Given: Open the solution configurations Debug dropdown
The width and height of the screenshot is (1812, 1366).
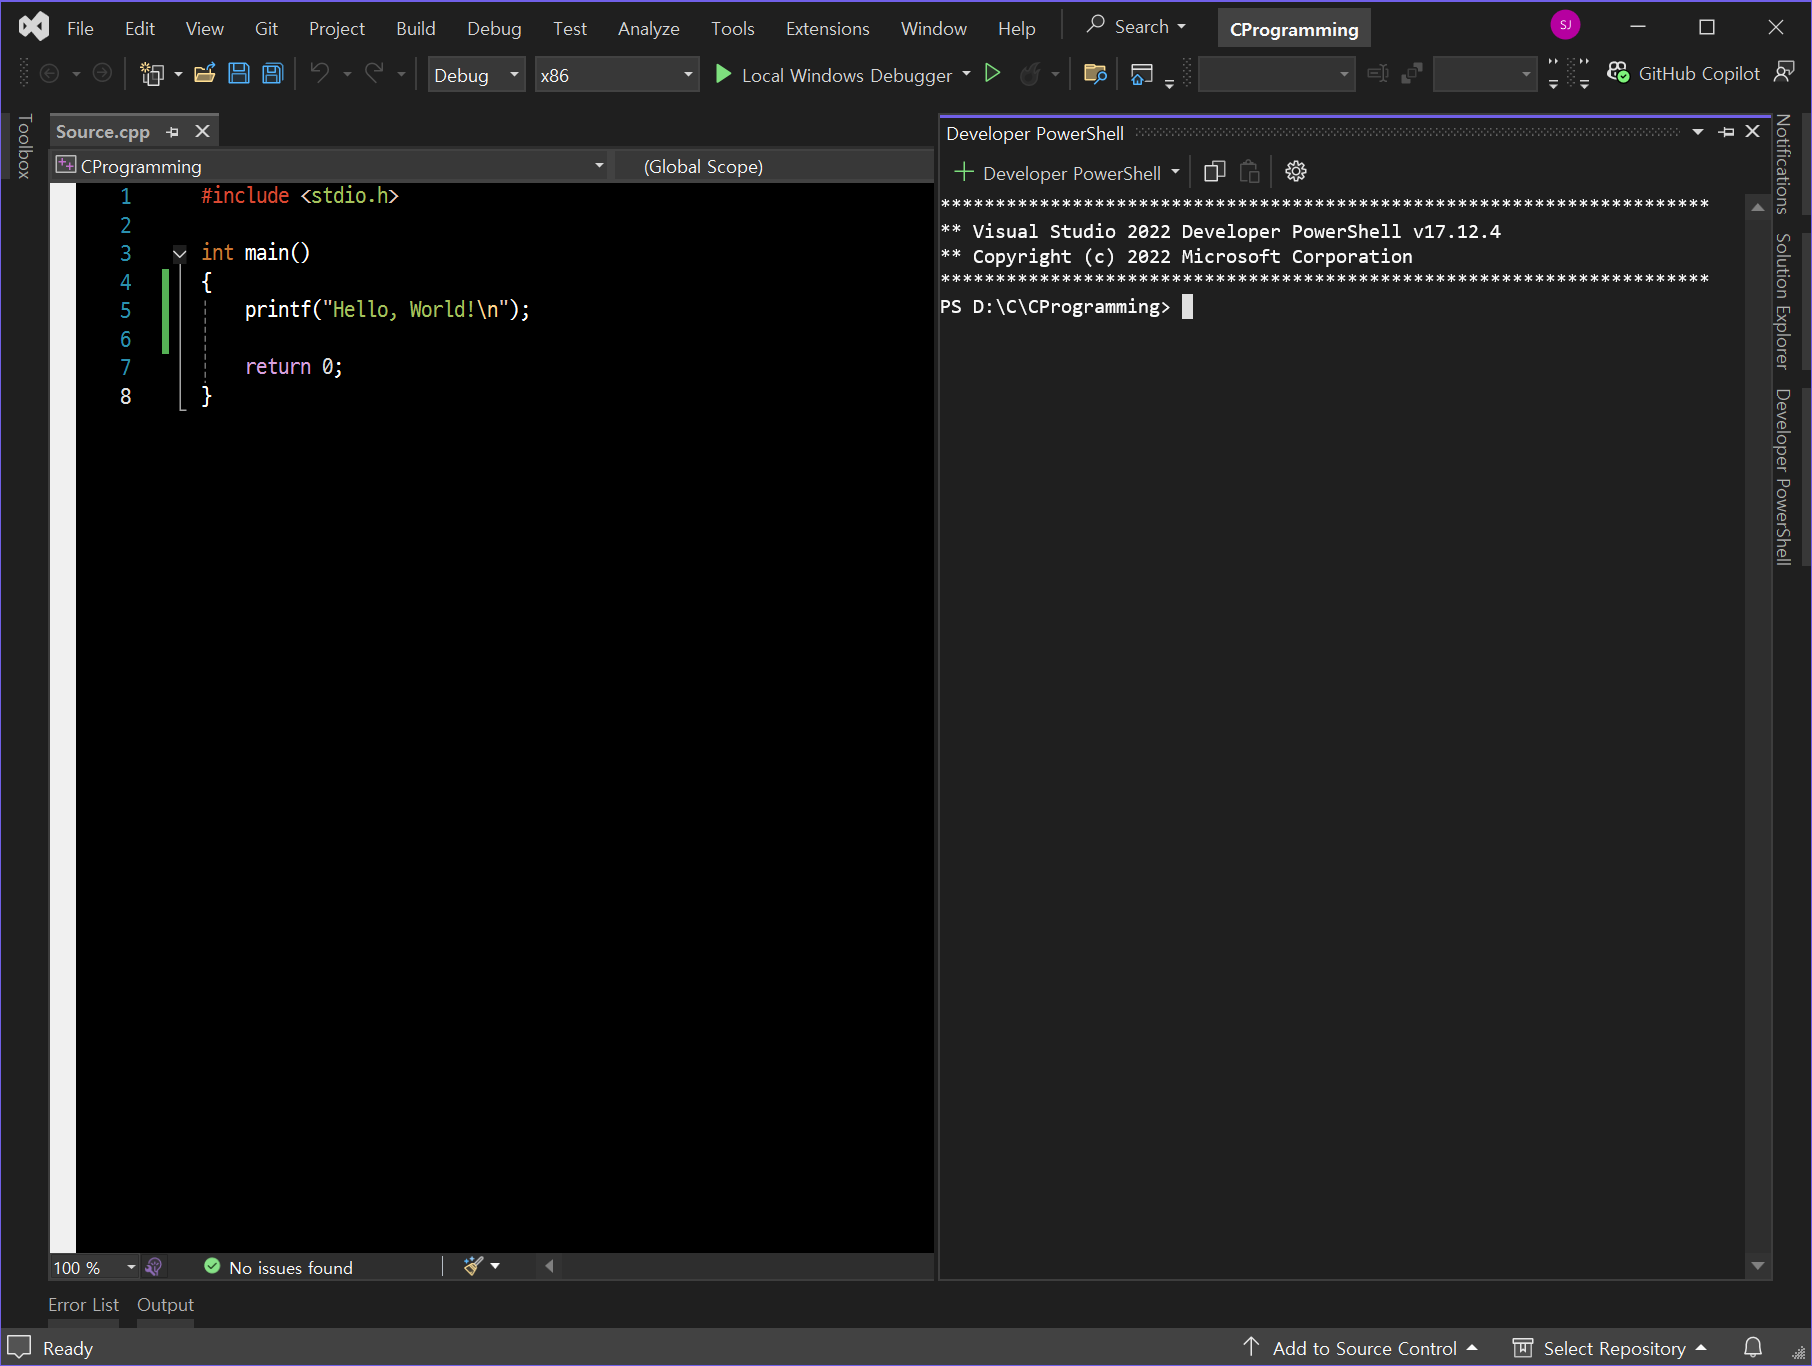Looking at the screenshot, I should point(476,75).
